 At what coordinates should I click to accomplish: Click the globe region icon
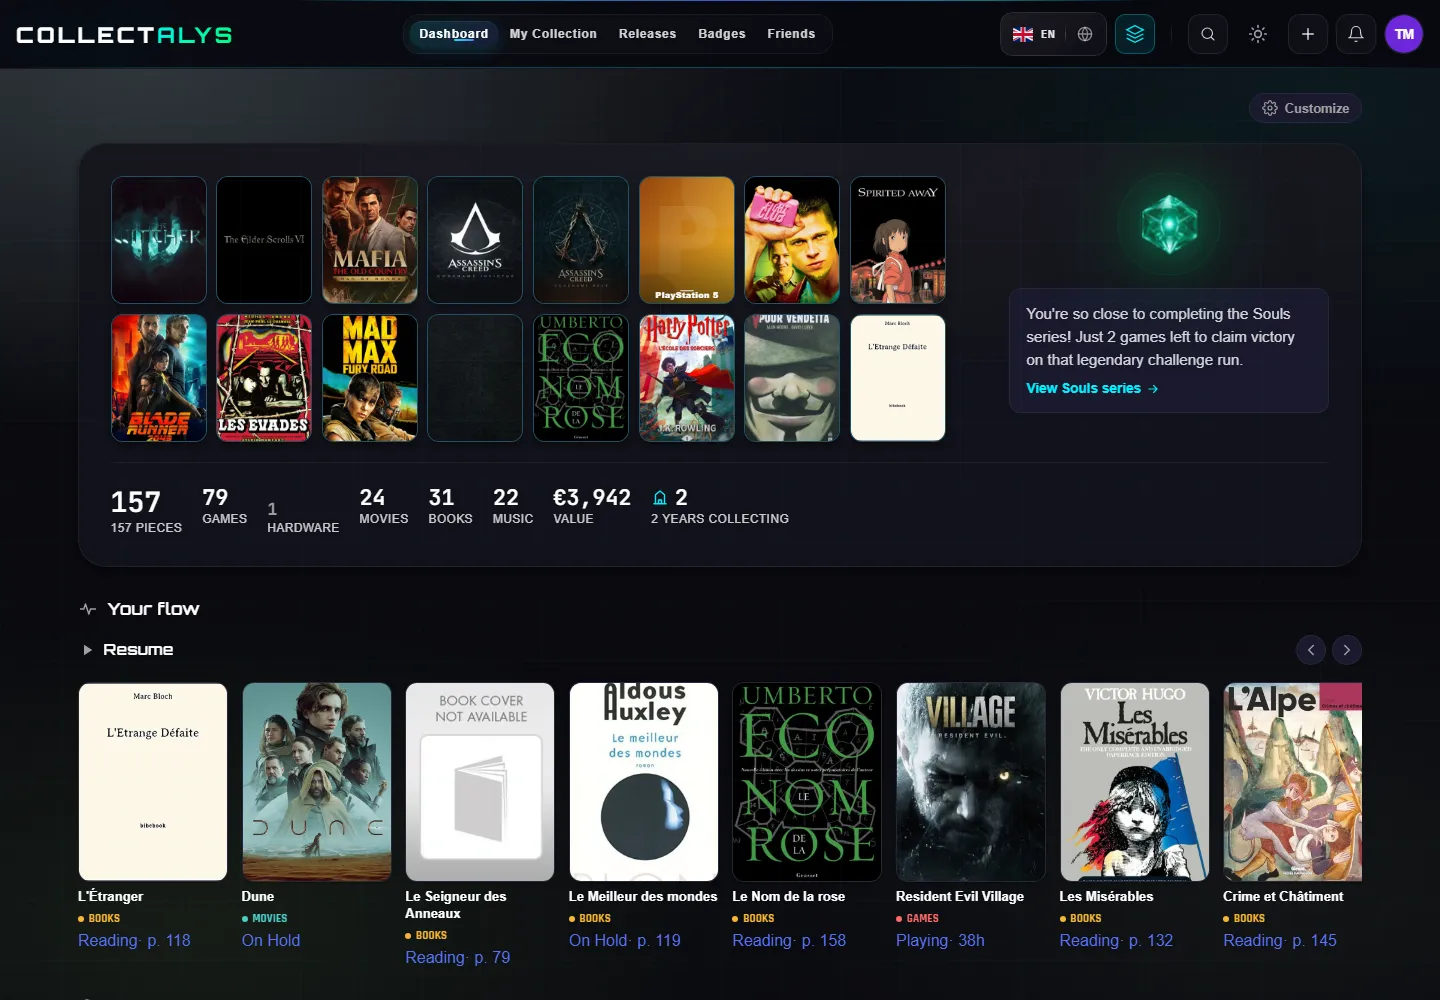[1085, 34]
